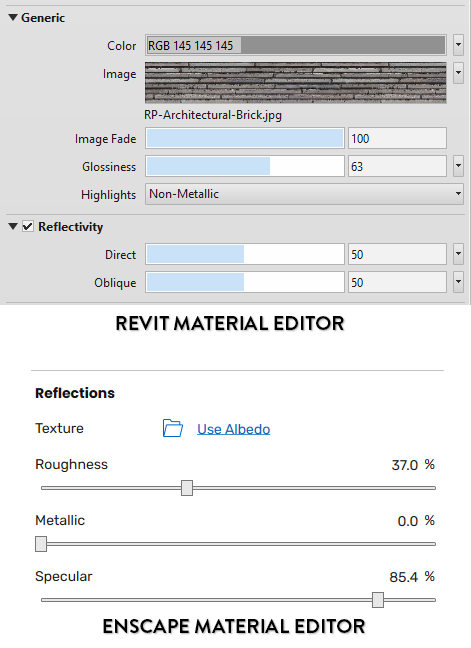Open the Direct reflectivity dropdown arrow
Image resolution: width=471 pixels, height=648 pixels.
click(458, 254)
